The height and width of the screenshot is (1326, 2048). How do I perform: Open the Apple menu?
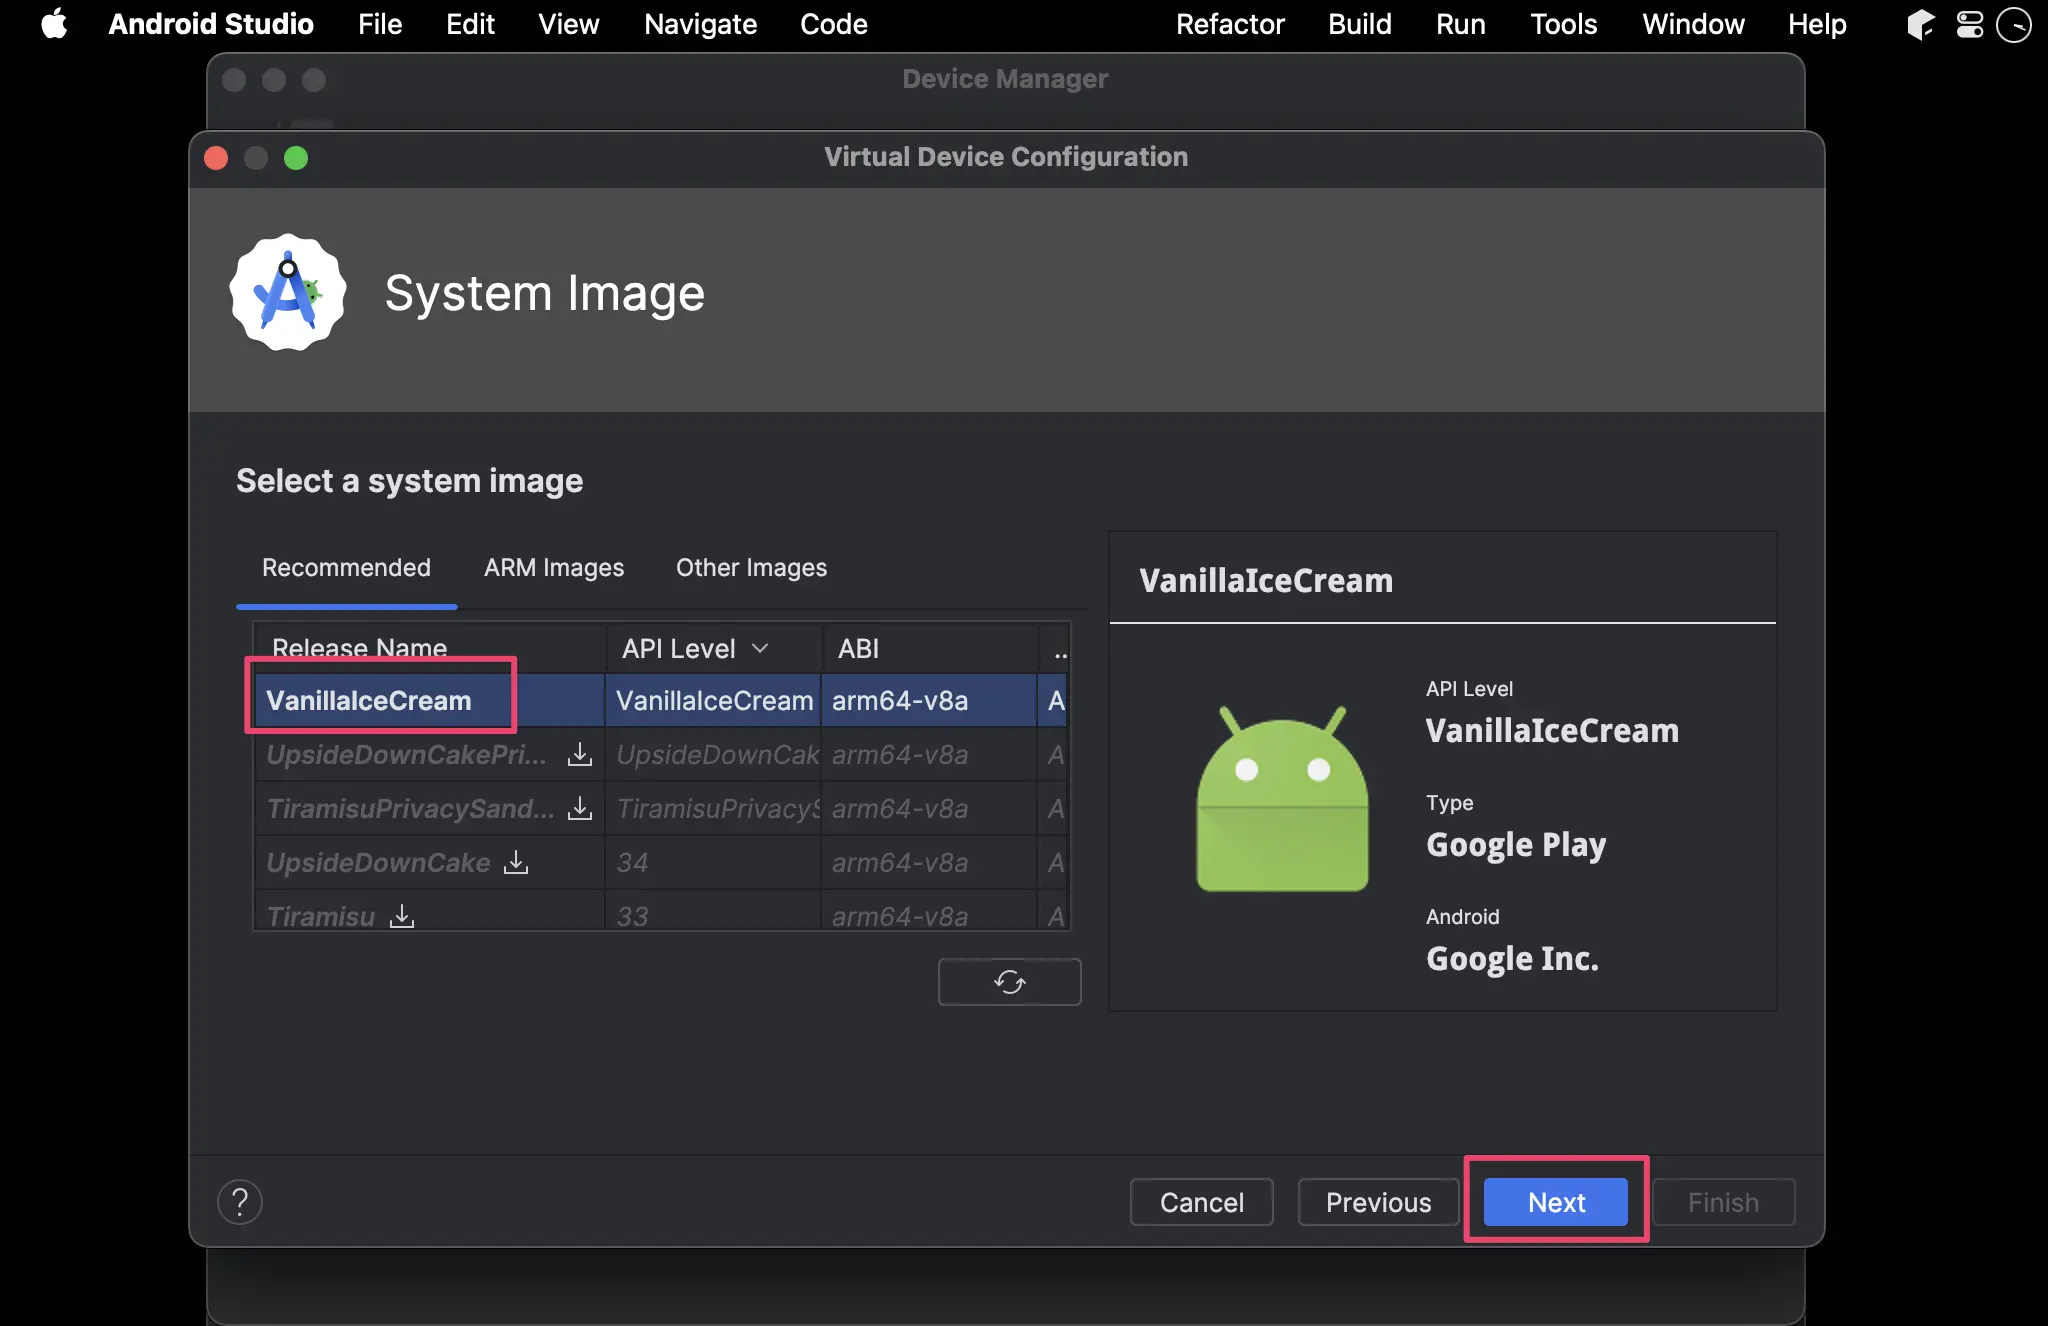tap(54, 24)
